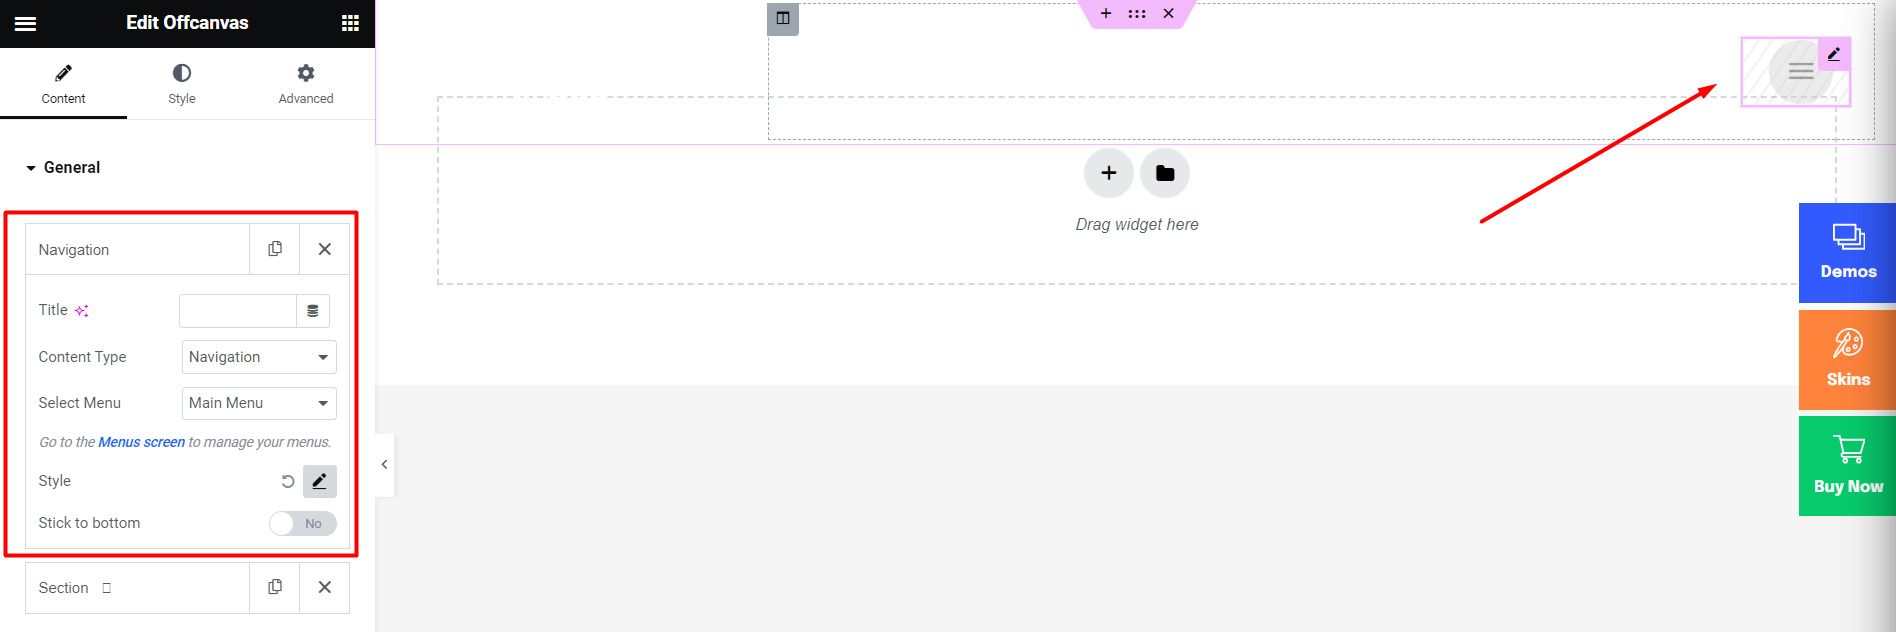
Task: Duplicate the Section item
Action: 275,587
